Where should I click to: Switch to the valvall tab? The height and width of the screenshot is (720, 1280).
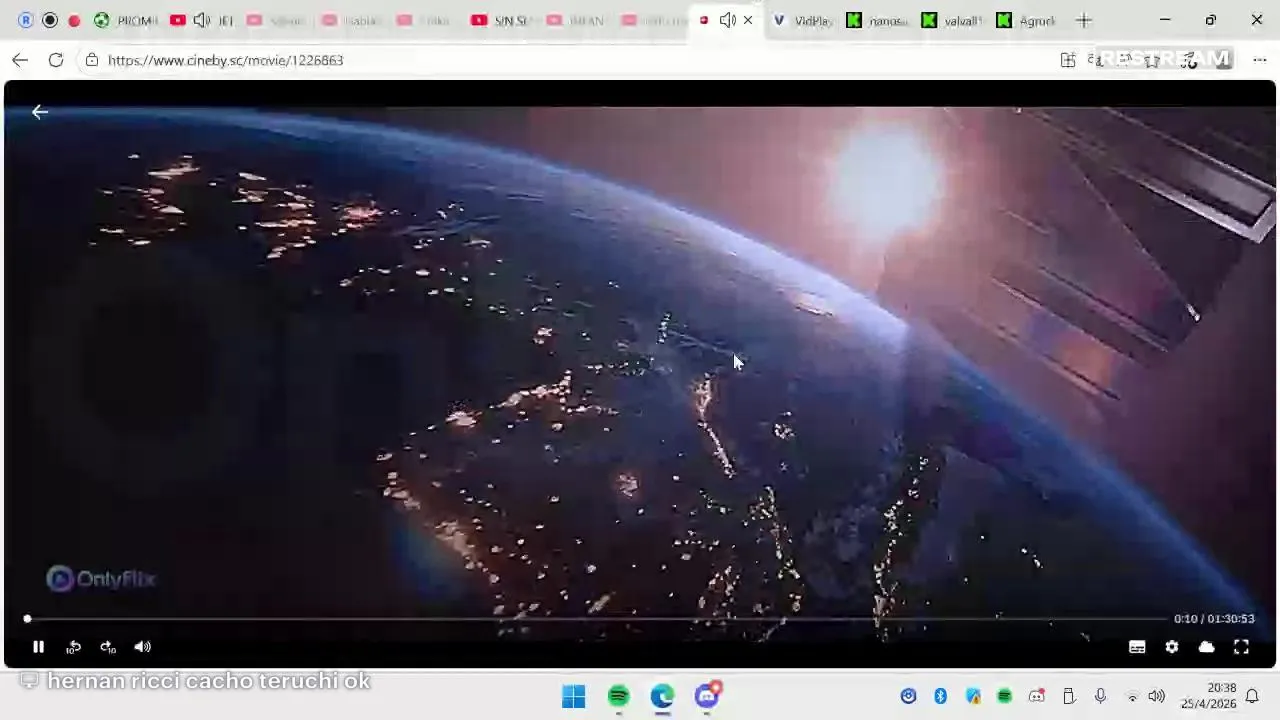(952, 20)
